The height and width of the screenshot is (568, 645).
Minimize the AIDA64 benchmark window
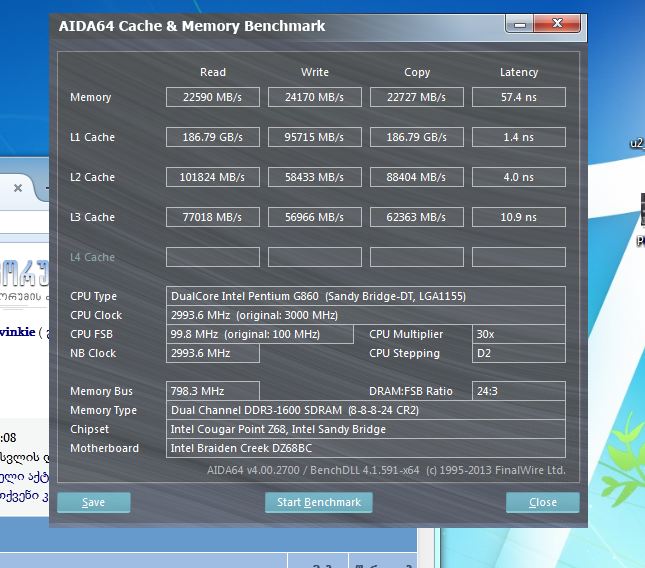click(519, 24)
